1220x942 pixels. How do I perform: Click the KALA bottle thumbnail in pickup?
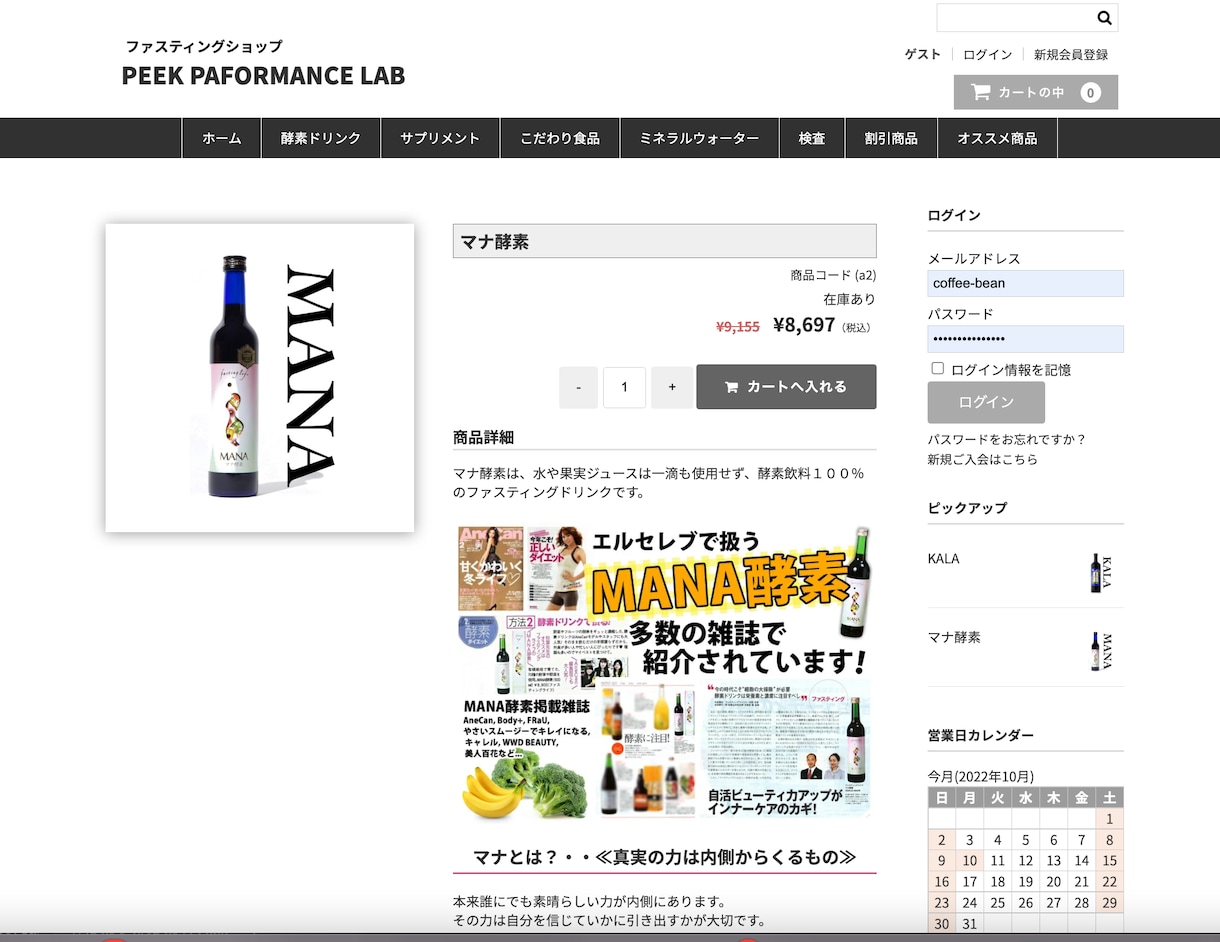pyautogui.click(x=1102, y=572)
